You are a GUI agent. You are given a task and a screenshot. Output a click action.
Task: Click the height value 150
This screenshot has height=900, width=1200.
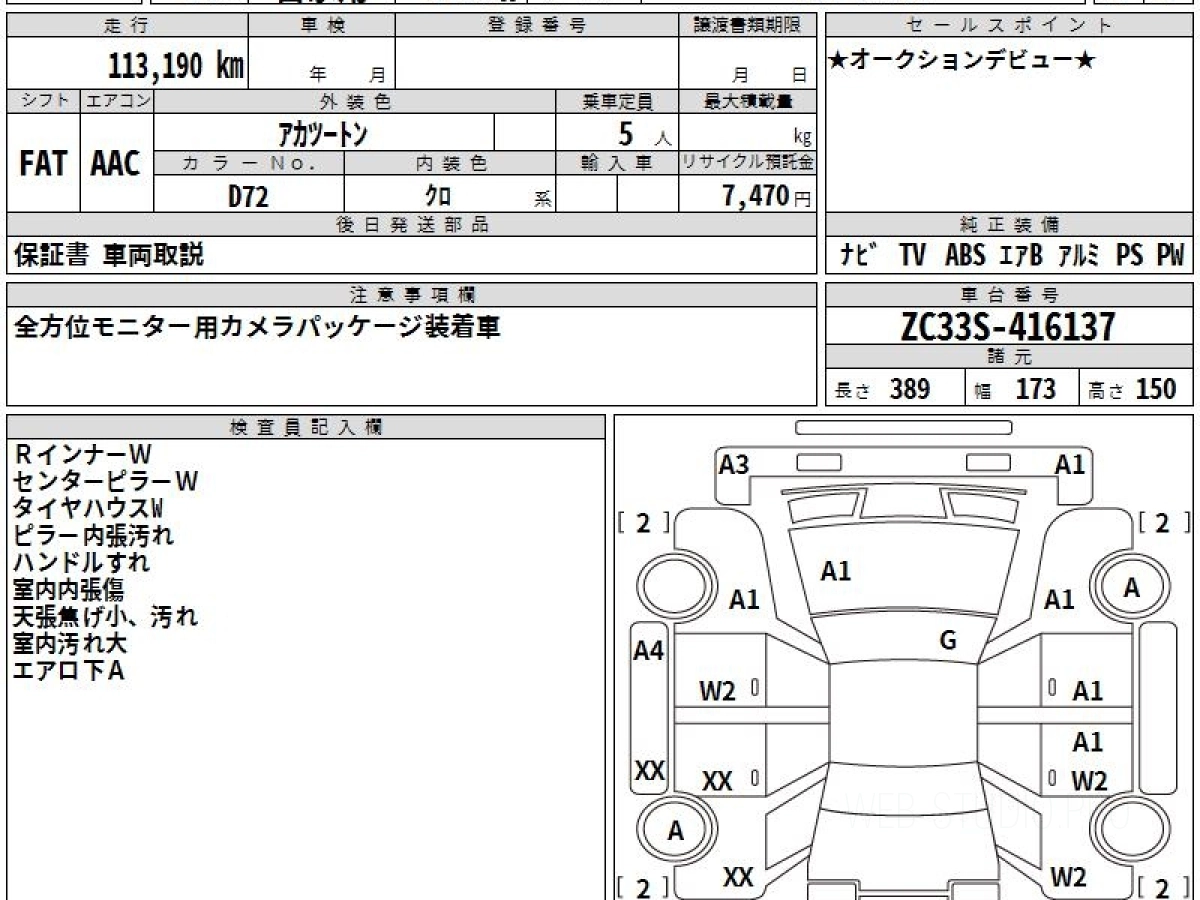[x=1156, y=389]
